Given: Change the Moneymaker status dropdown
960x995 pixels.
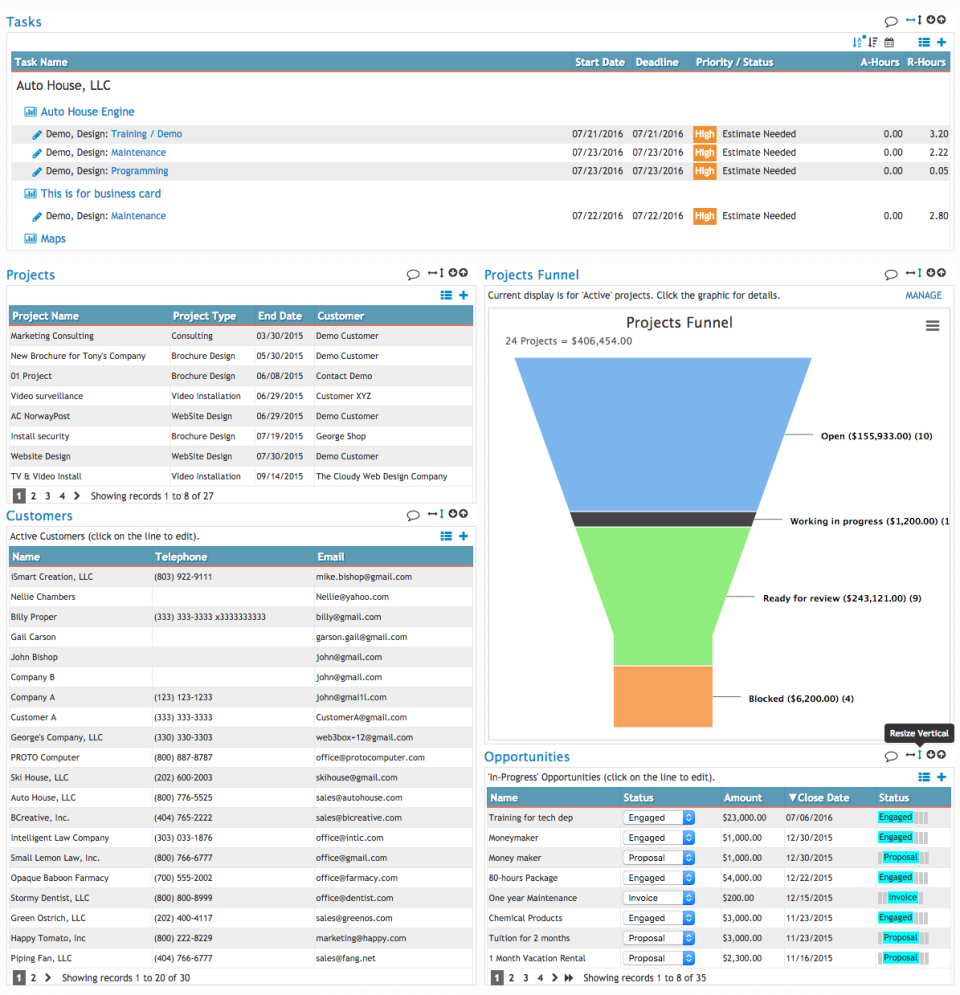Looking at the screenshot, I should pos(658,837).
